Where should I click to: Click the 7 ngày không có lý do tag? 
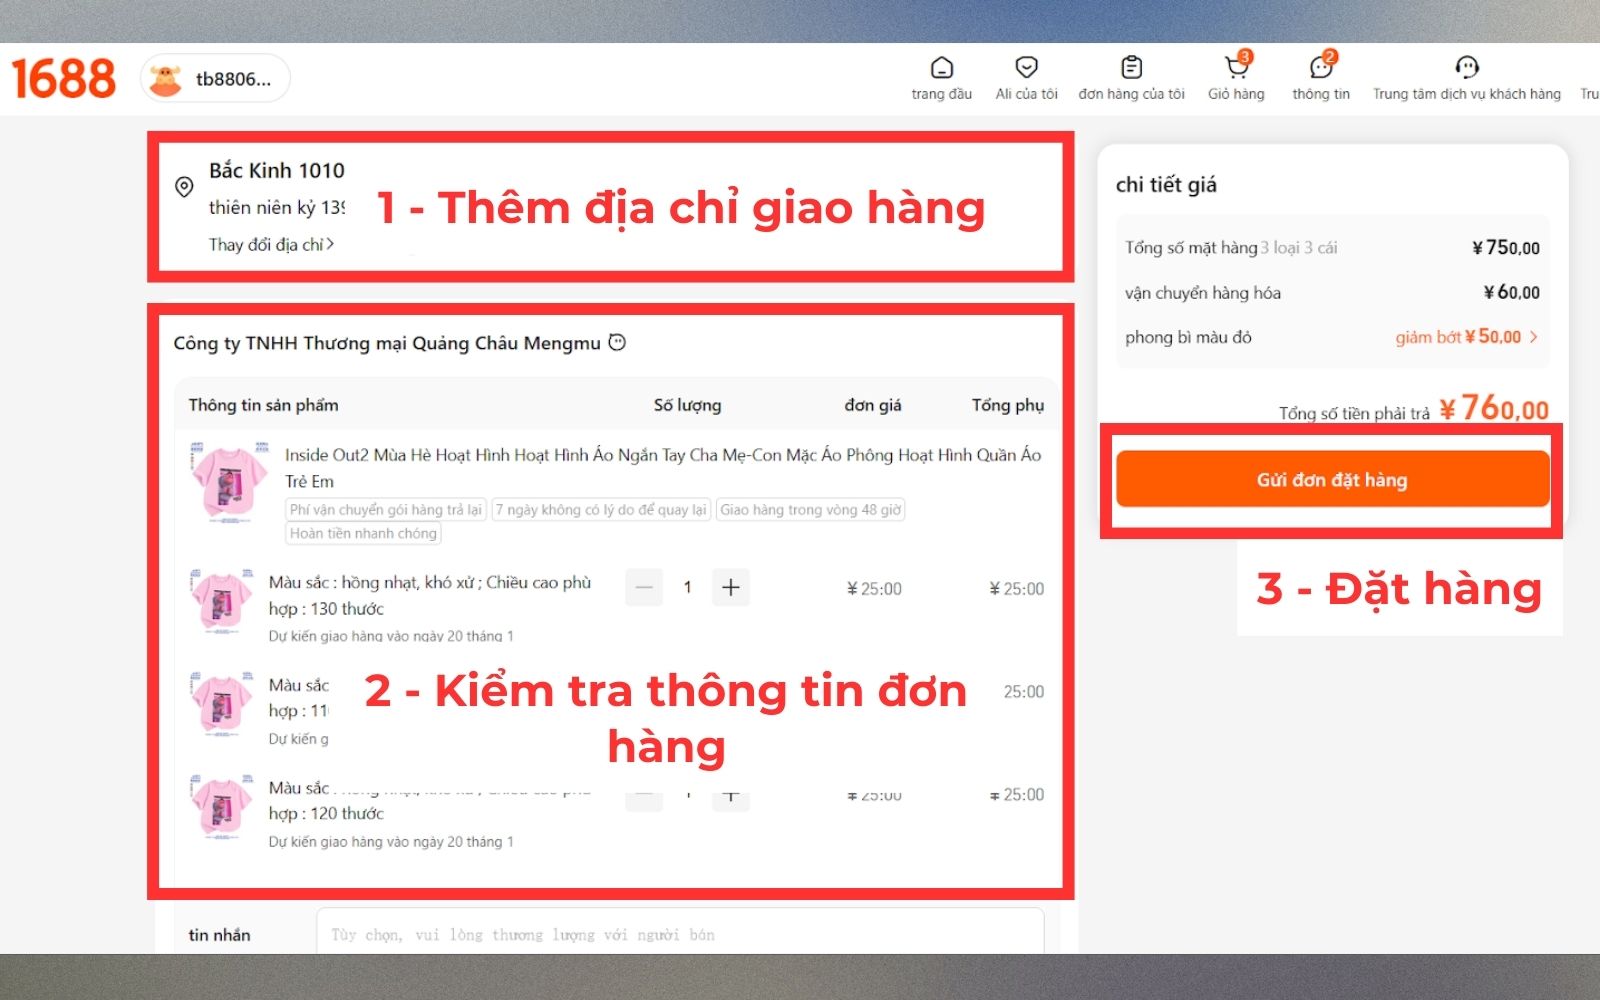[601, 509]
